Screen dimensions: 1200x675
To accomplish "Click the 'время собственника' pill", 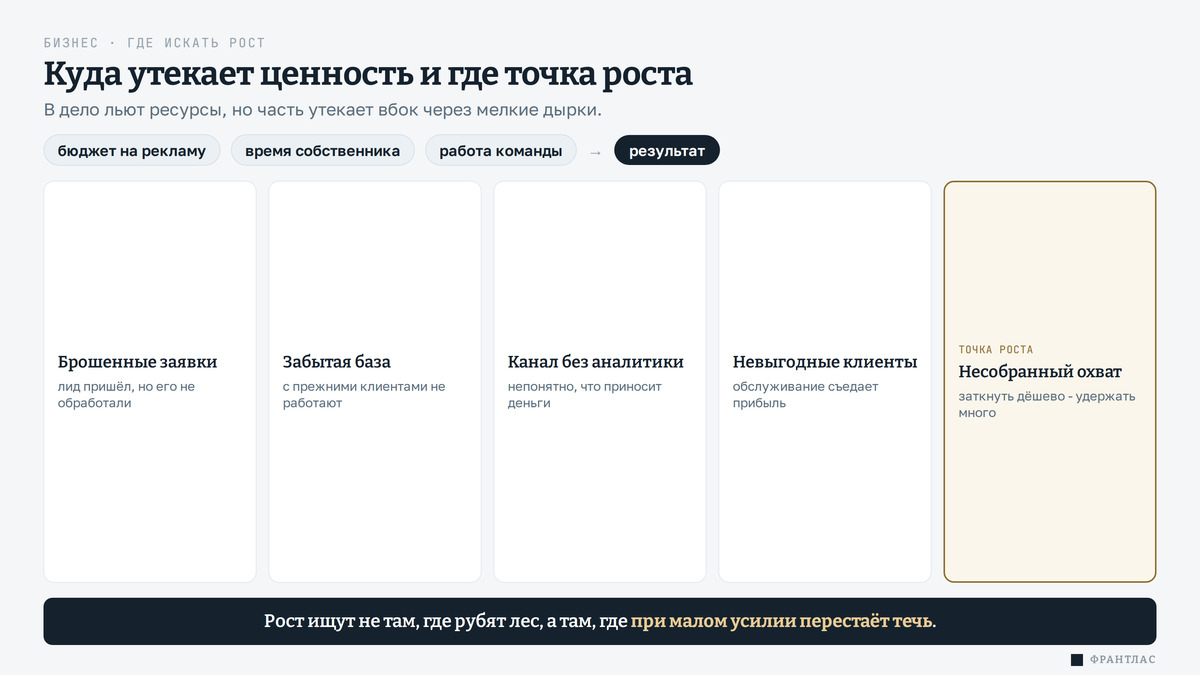I will 323,151.
